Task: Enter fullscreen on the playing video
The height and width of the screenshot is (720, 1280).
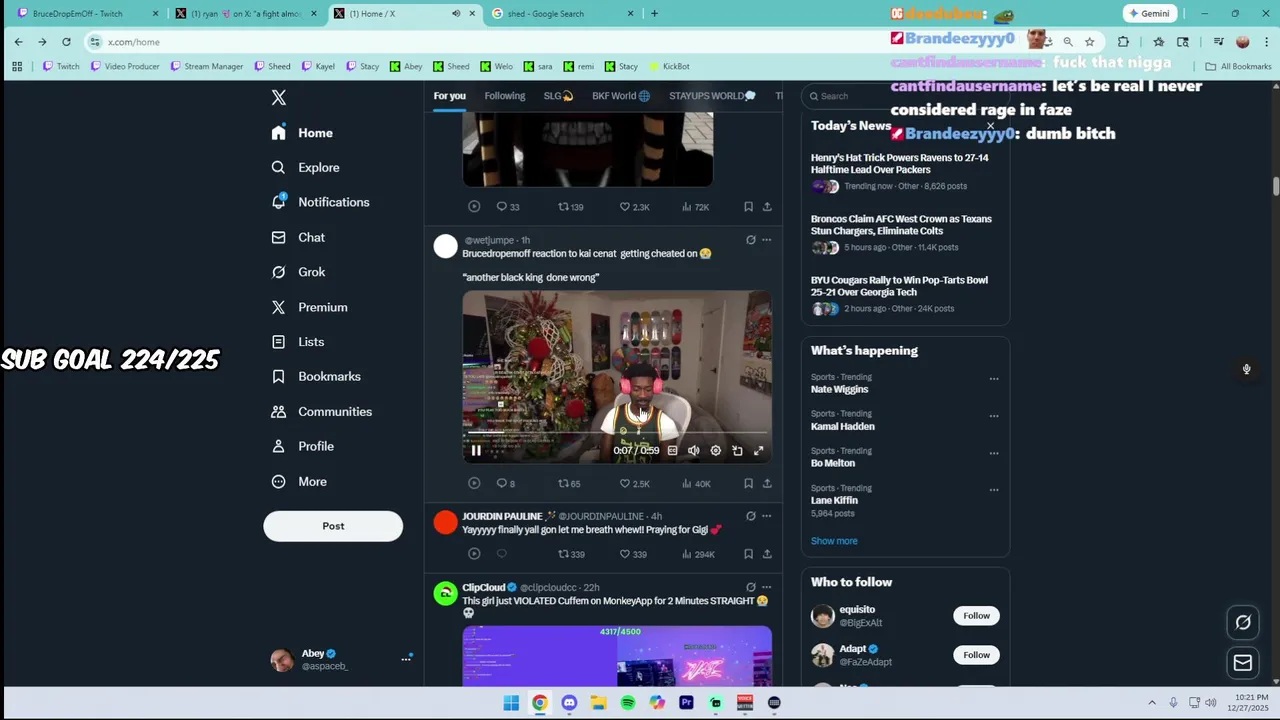Action: (758, 451)
